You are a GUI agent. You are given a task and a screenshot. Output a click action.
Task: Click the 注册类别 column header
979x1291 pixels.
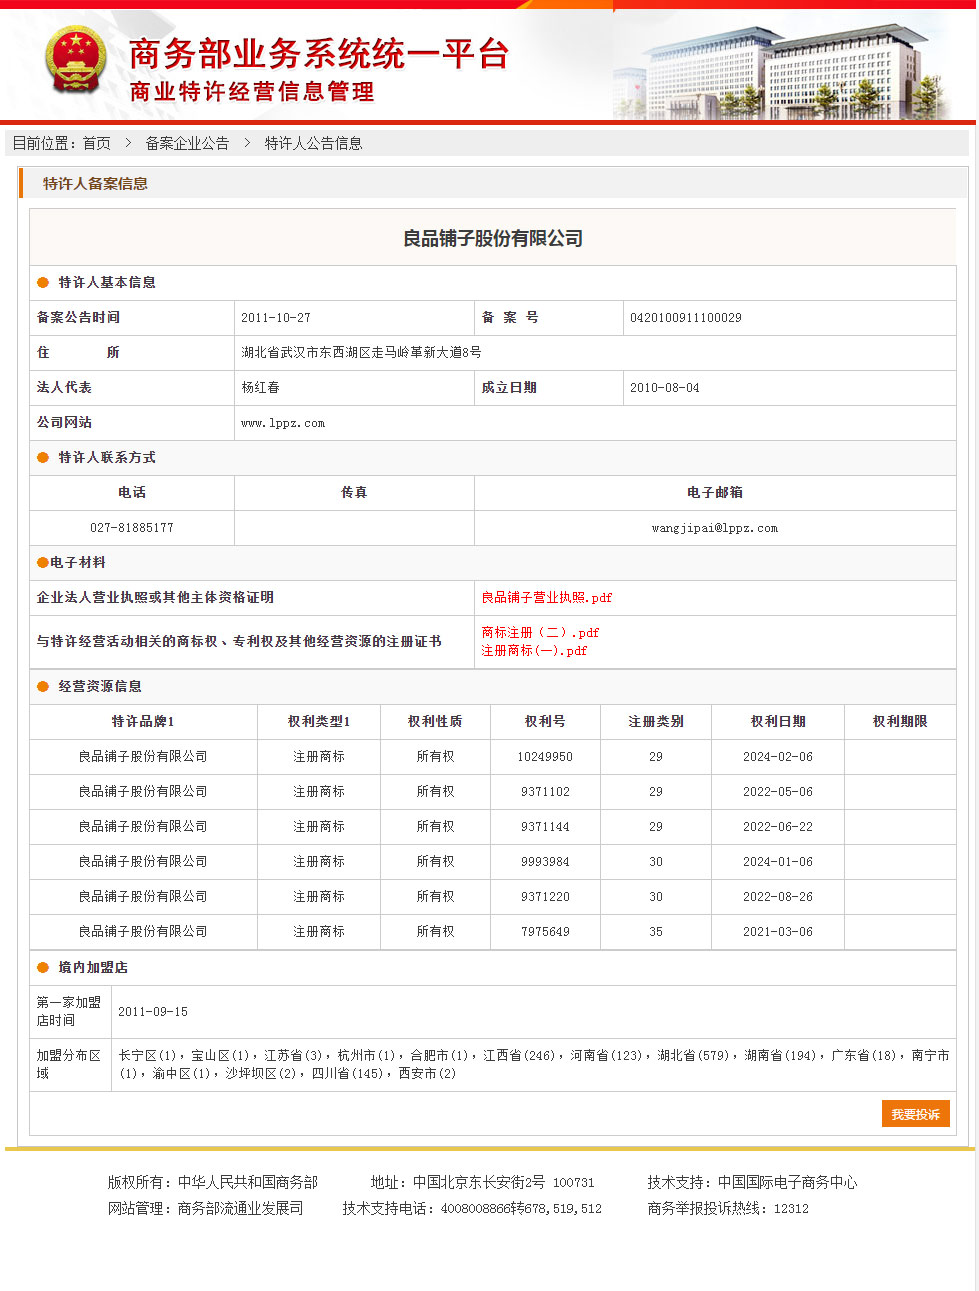coord(656,722)
